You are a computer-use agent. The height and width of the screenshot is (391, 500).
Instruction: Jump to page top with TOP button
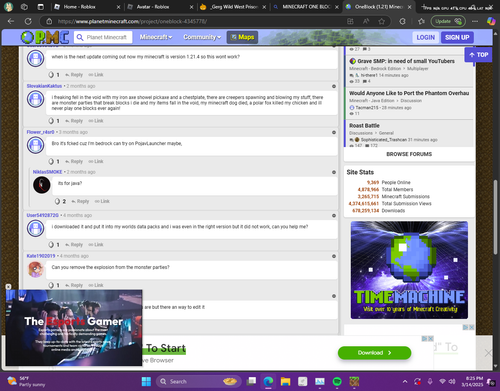point(478,55)
